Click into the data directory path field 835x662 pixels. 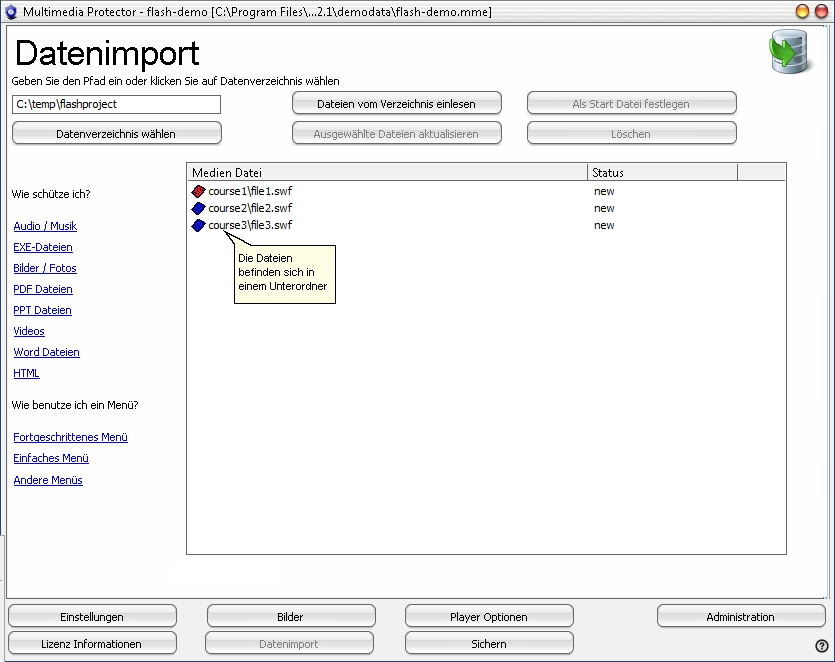click(x=116, y=104)
